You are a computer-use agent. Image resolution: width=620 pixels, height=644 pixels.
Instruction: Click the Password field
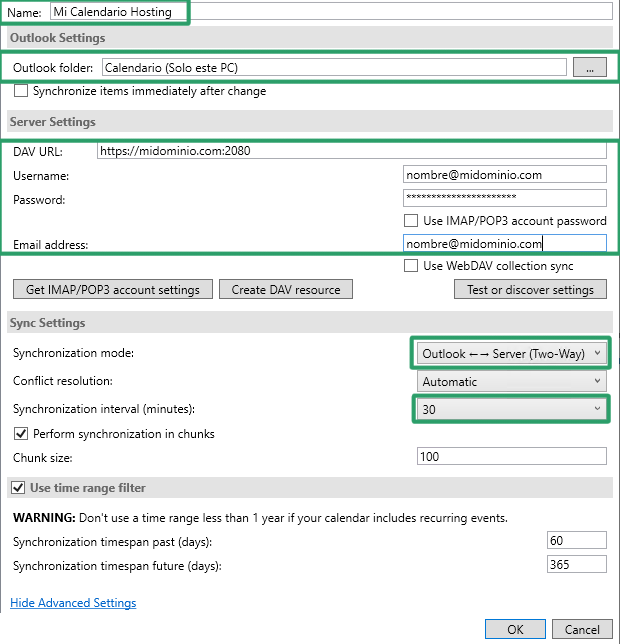point(504,198)
